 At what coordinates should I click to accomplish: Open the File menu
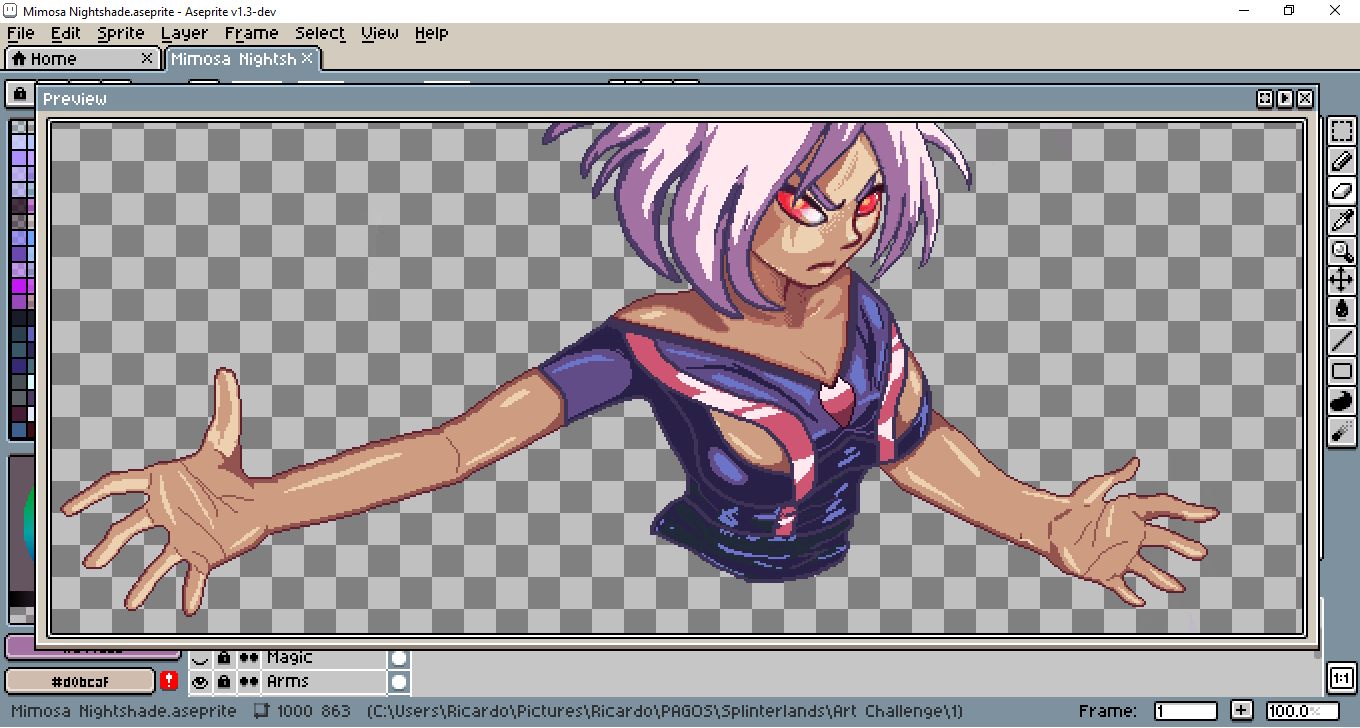[20, 33]
